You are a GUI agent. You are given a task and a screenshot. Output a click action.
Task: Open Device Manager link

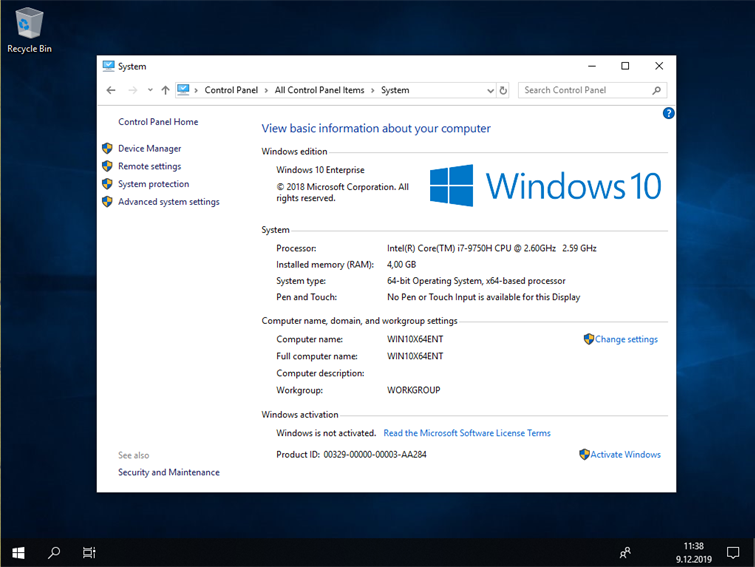coord(150,149)
